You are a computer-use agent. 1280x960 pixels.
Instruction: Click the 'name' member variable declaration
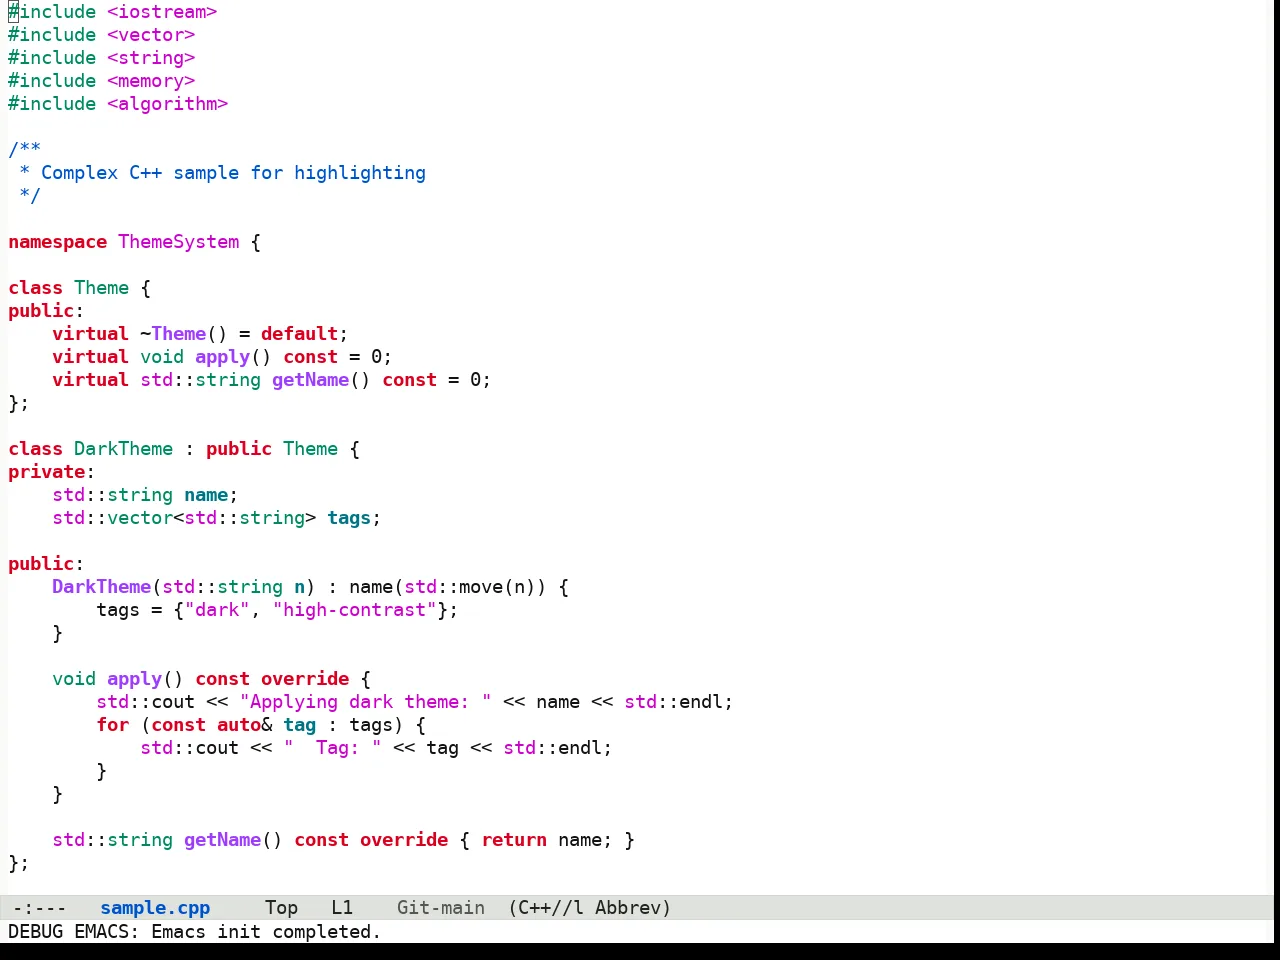206,495
